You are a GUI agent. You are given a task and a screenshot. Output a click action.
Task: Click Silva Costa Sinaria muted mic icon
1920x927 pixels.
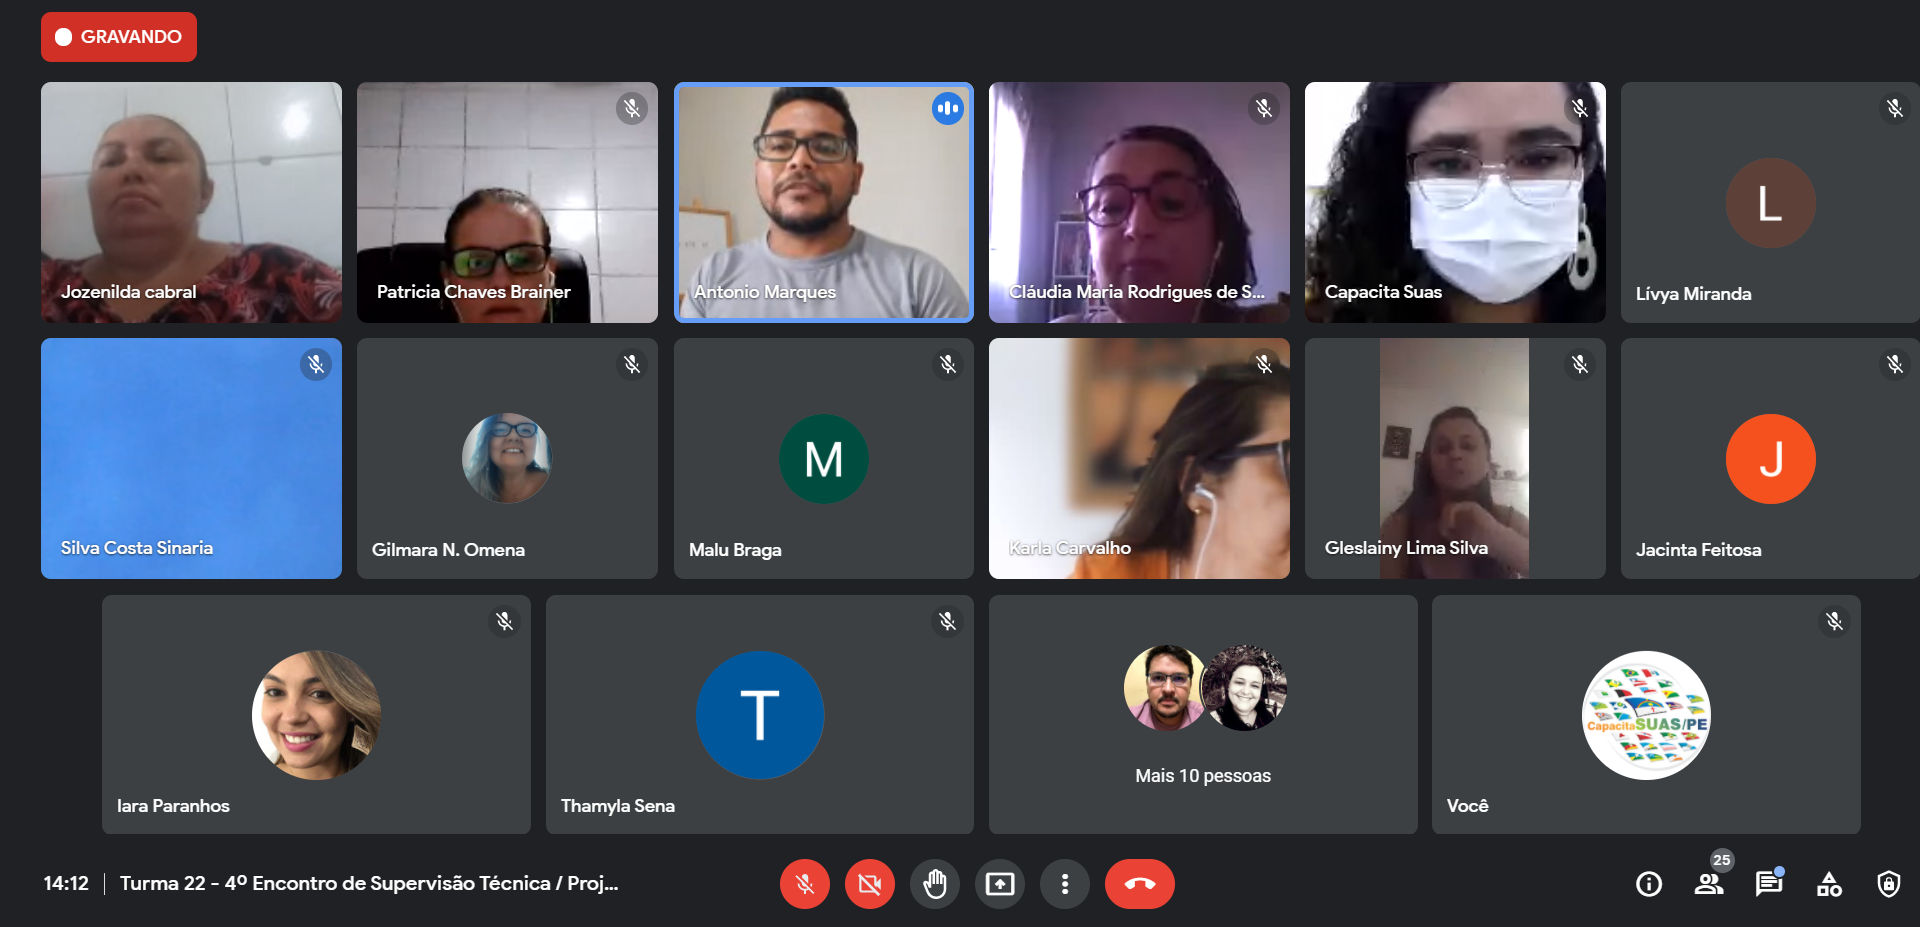coord(316,364)
